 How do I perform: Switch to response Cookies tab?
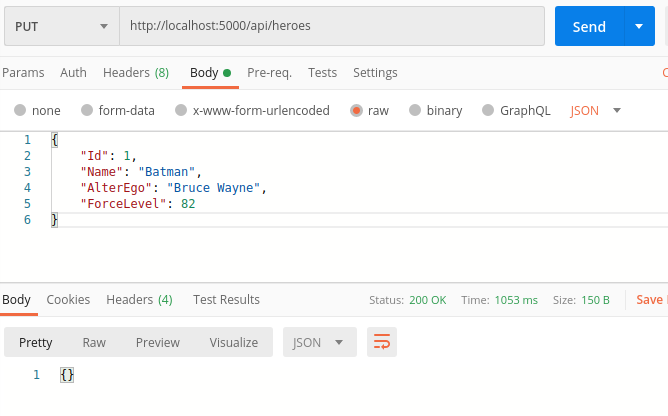pos(68,300)
